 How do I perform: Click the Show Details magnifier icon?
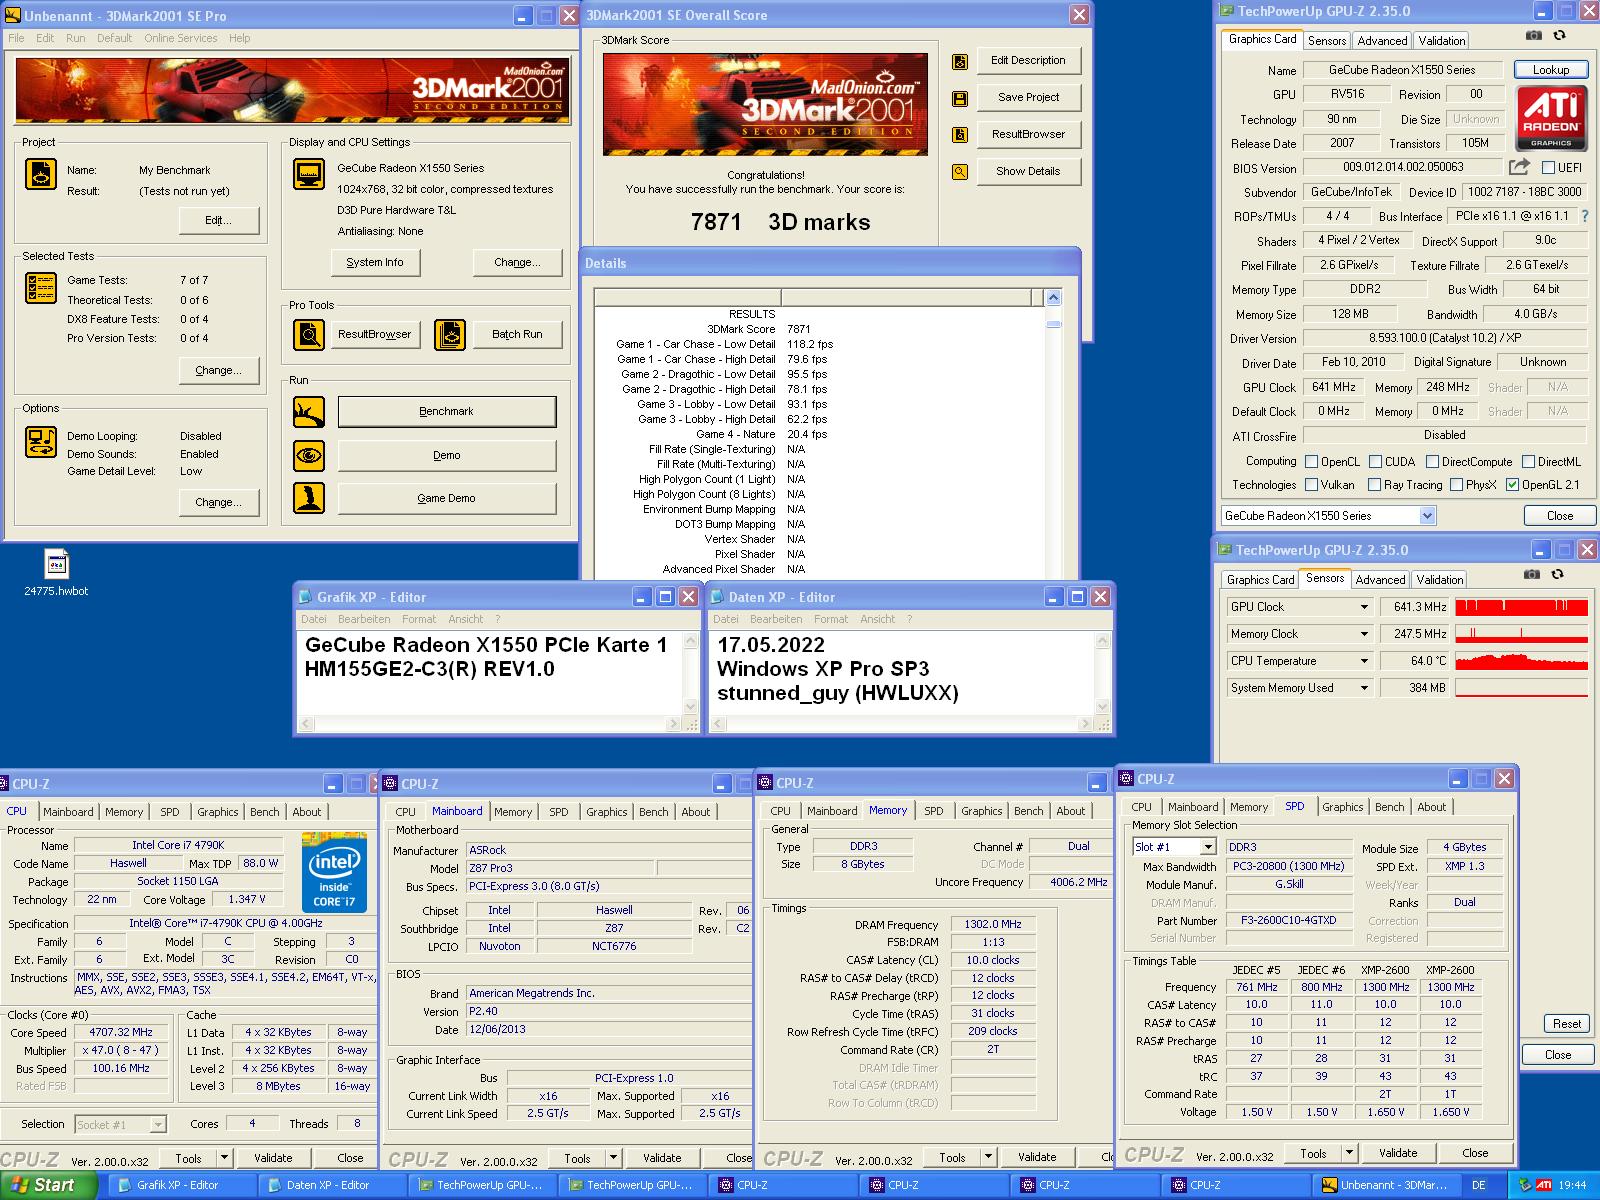[960, 172]
